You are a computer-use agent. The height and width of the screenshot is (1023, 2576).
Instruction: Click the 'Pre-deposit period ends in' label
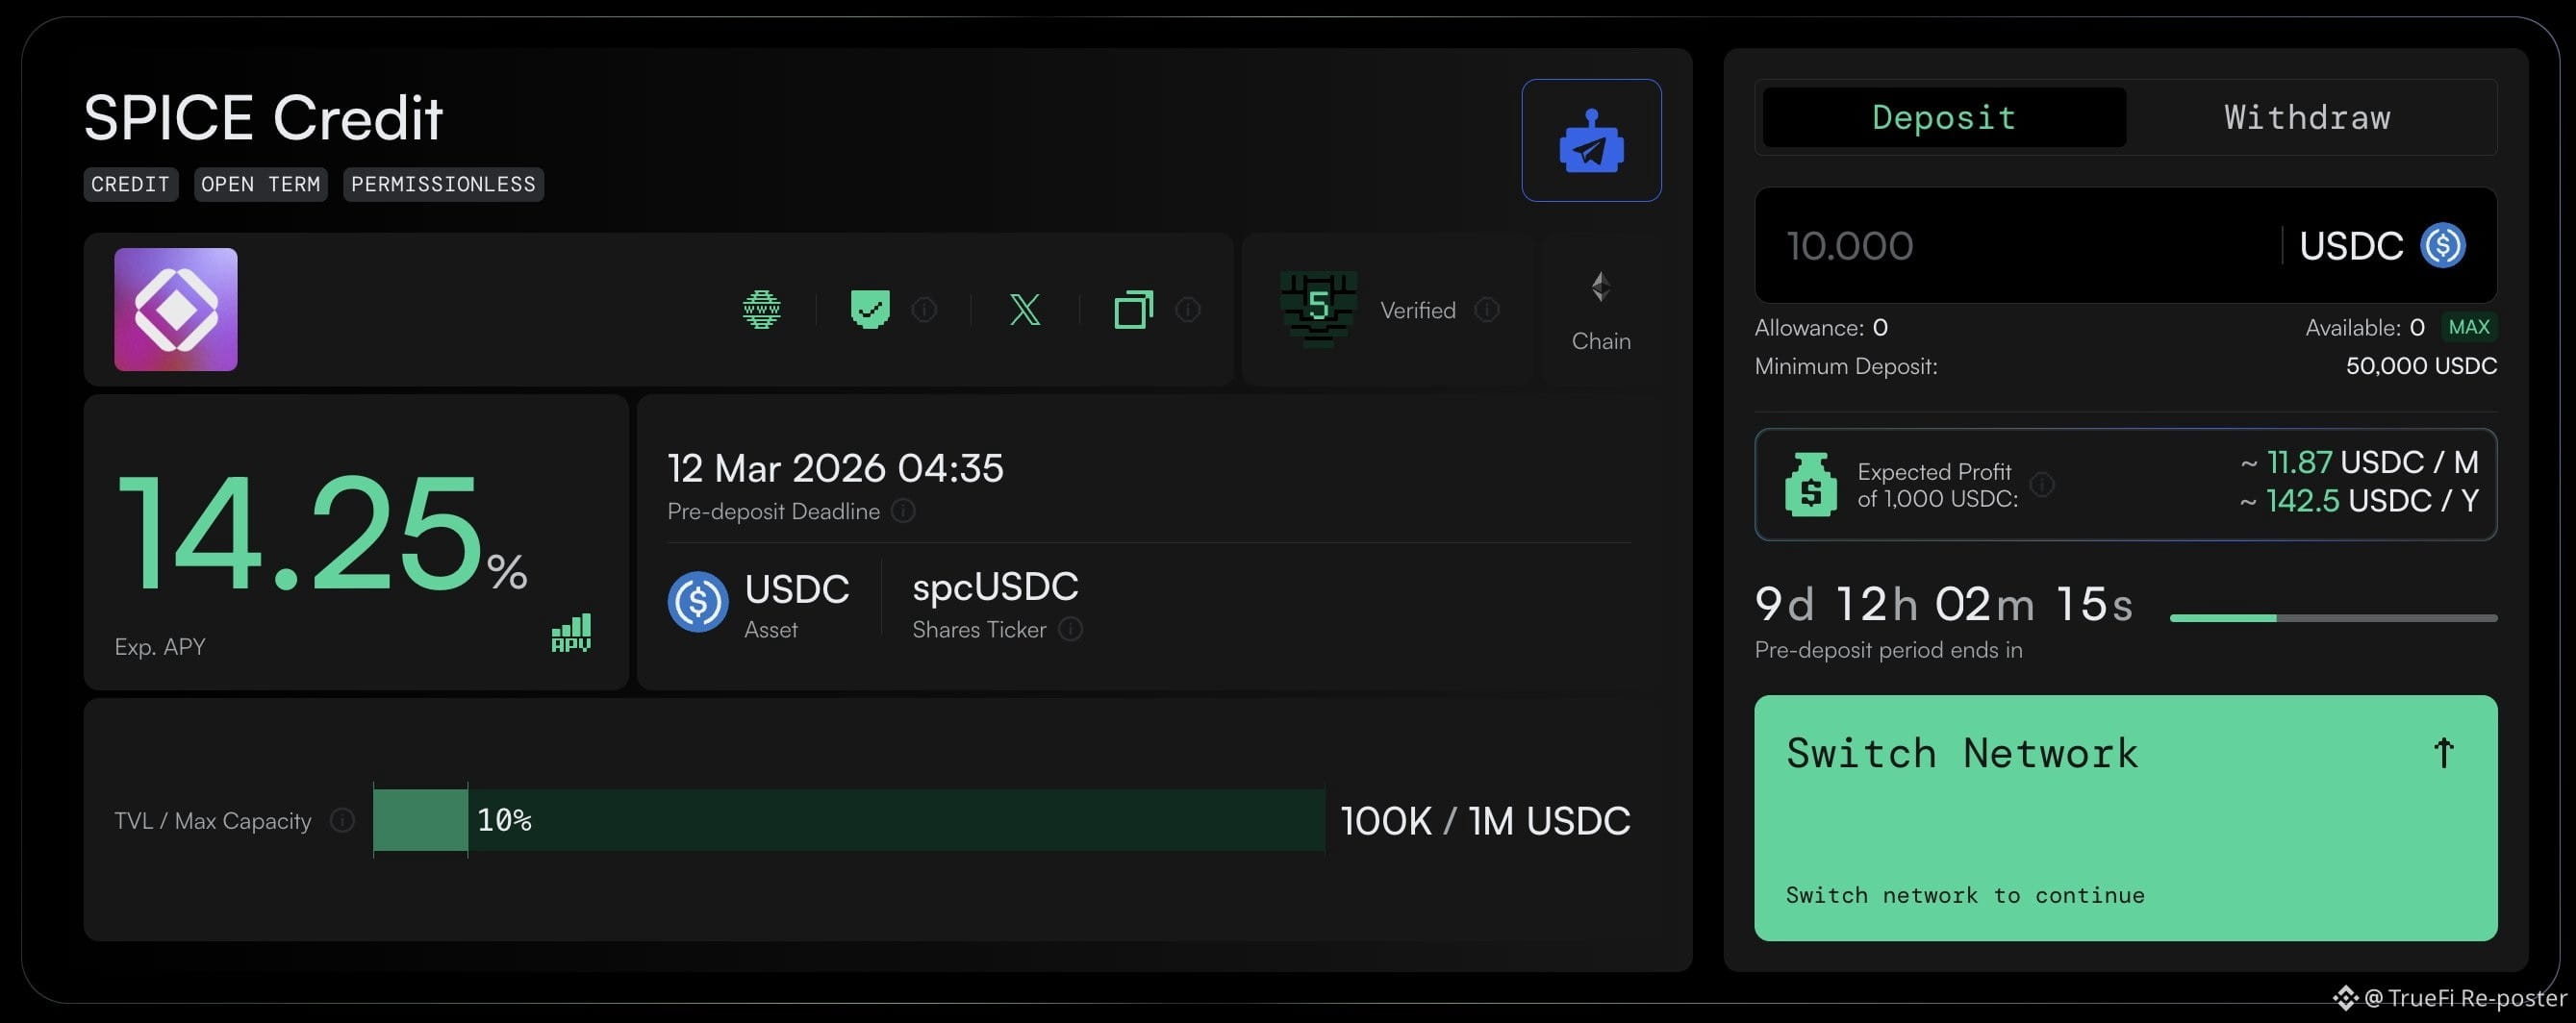[1888, 650]
